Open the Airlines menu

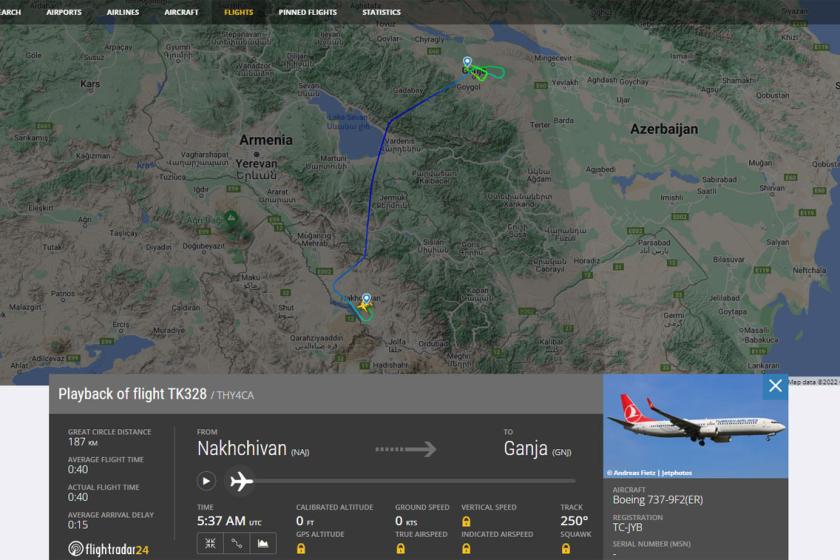coord(123,12)
